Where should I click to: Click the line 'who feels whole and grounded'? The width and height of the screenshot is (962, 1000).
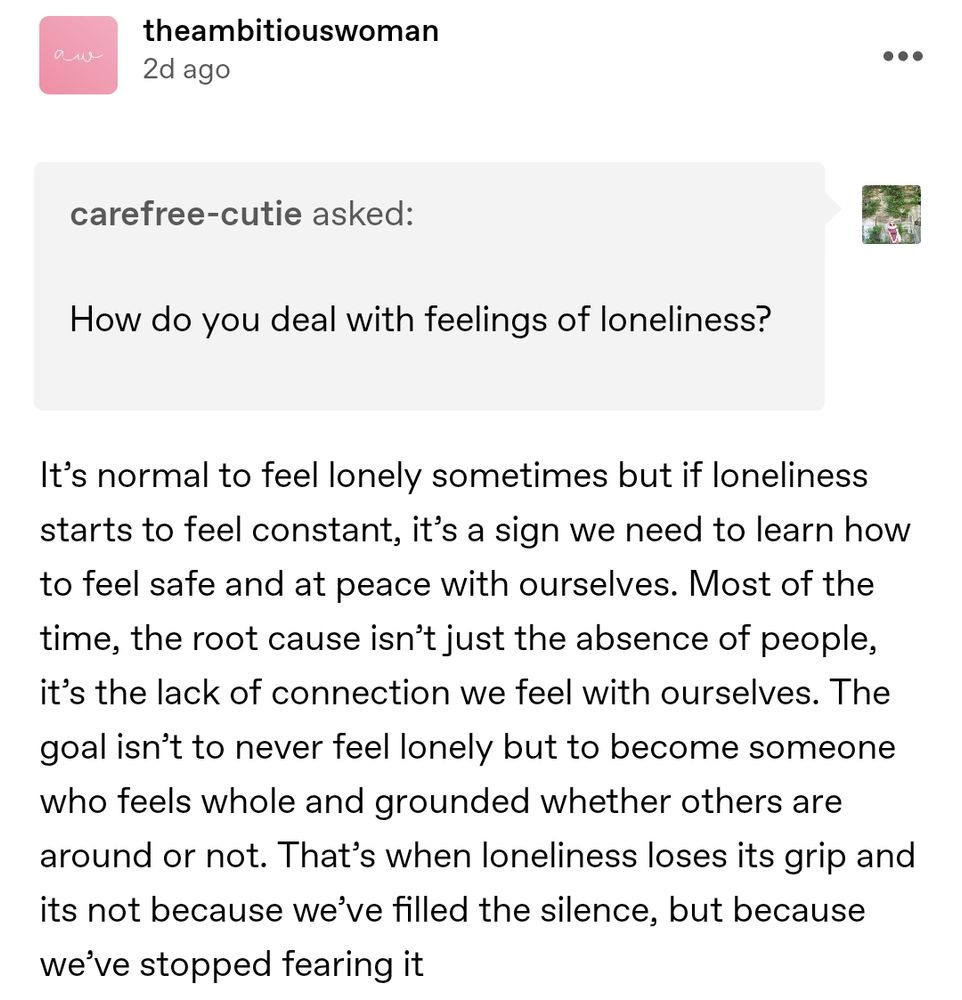(441, 801)
